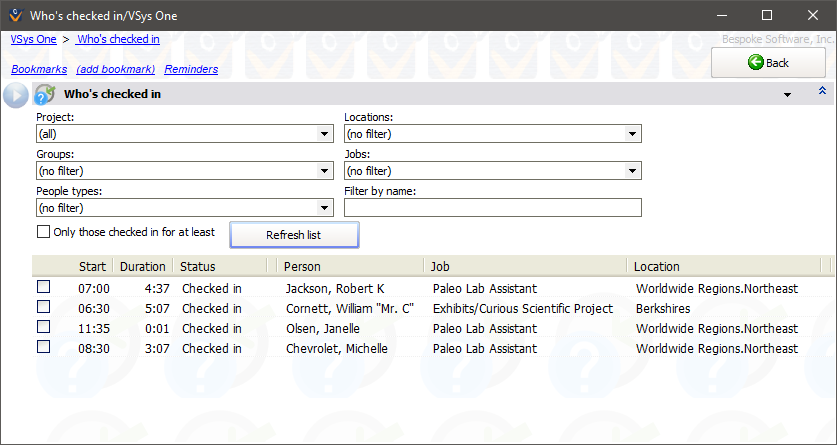Click the round blue play arrow icon
The image size is (837, 445).
coord(16,95)
